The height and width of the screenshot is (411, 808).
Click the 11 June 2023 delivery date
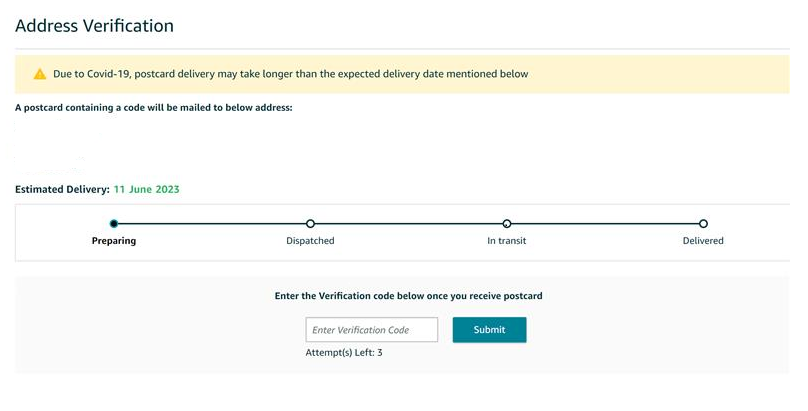(146, 190)
